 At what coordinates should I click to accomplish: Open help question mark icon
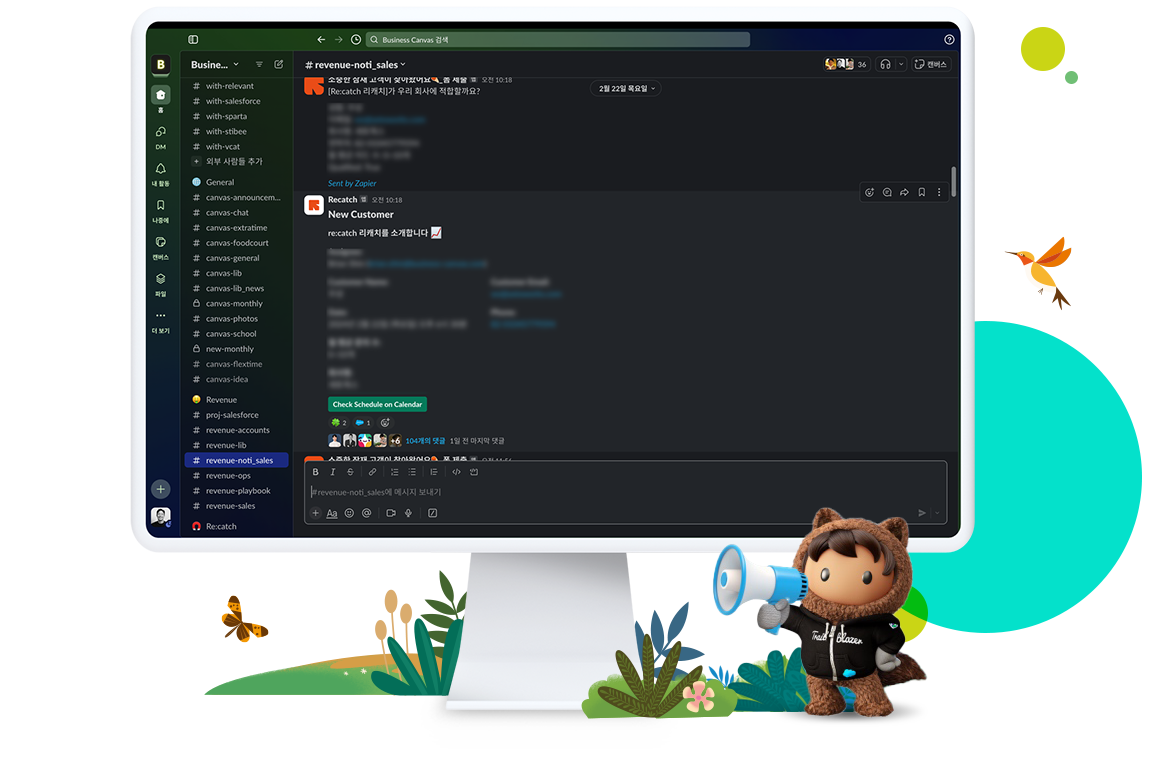[x=949, y=40]
